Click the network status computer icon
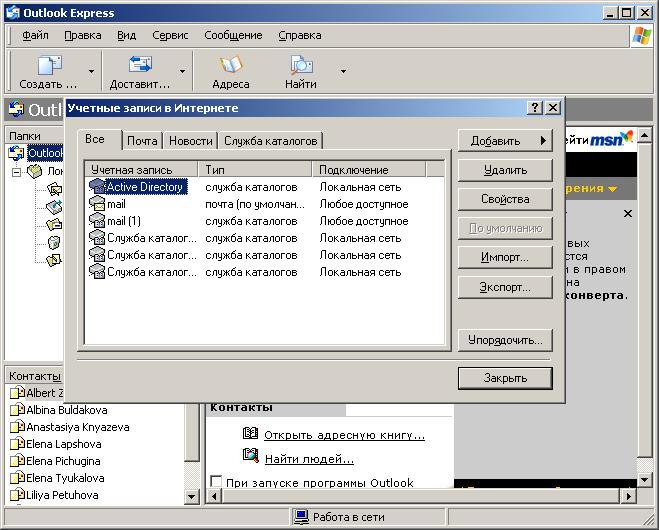This screenshot has height=530, width=659. [301, 517]
